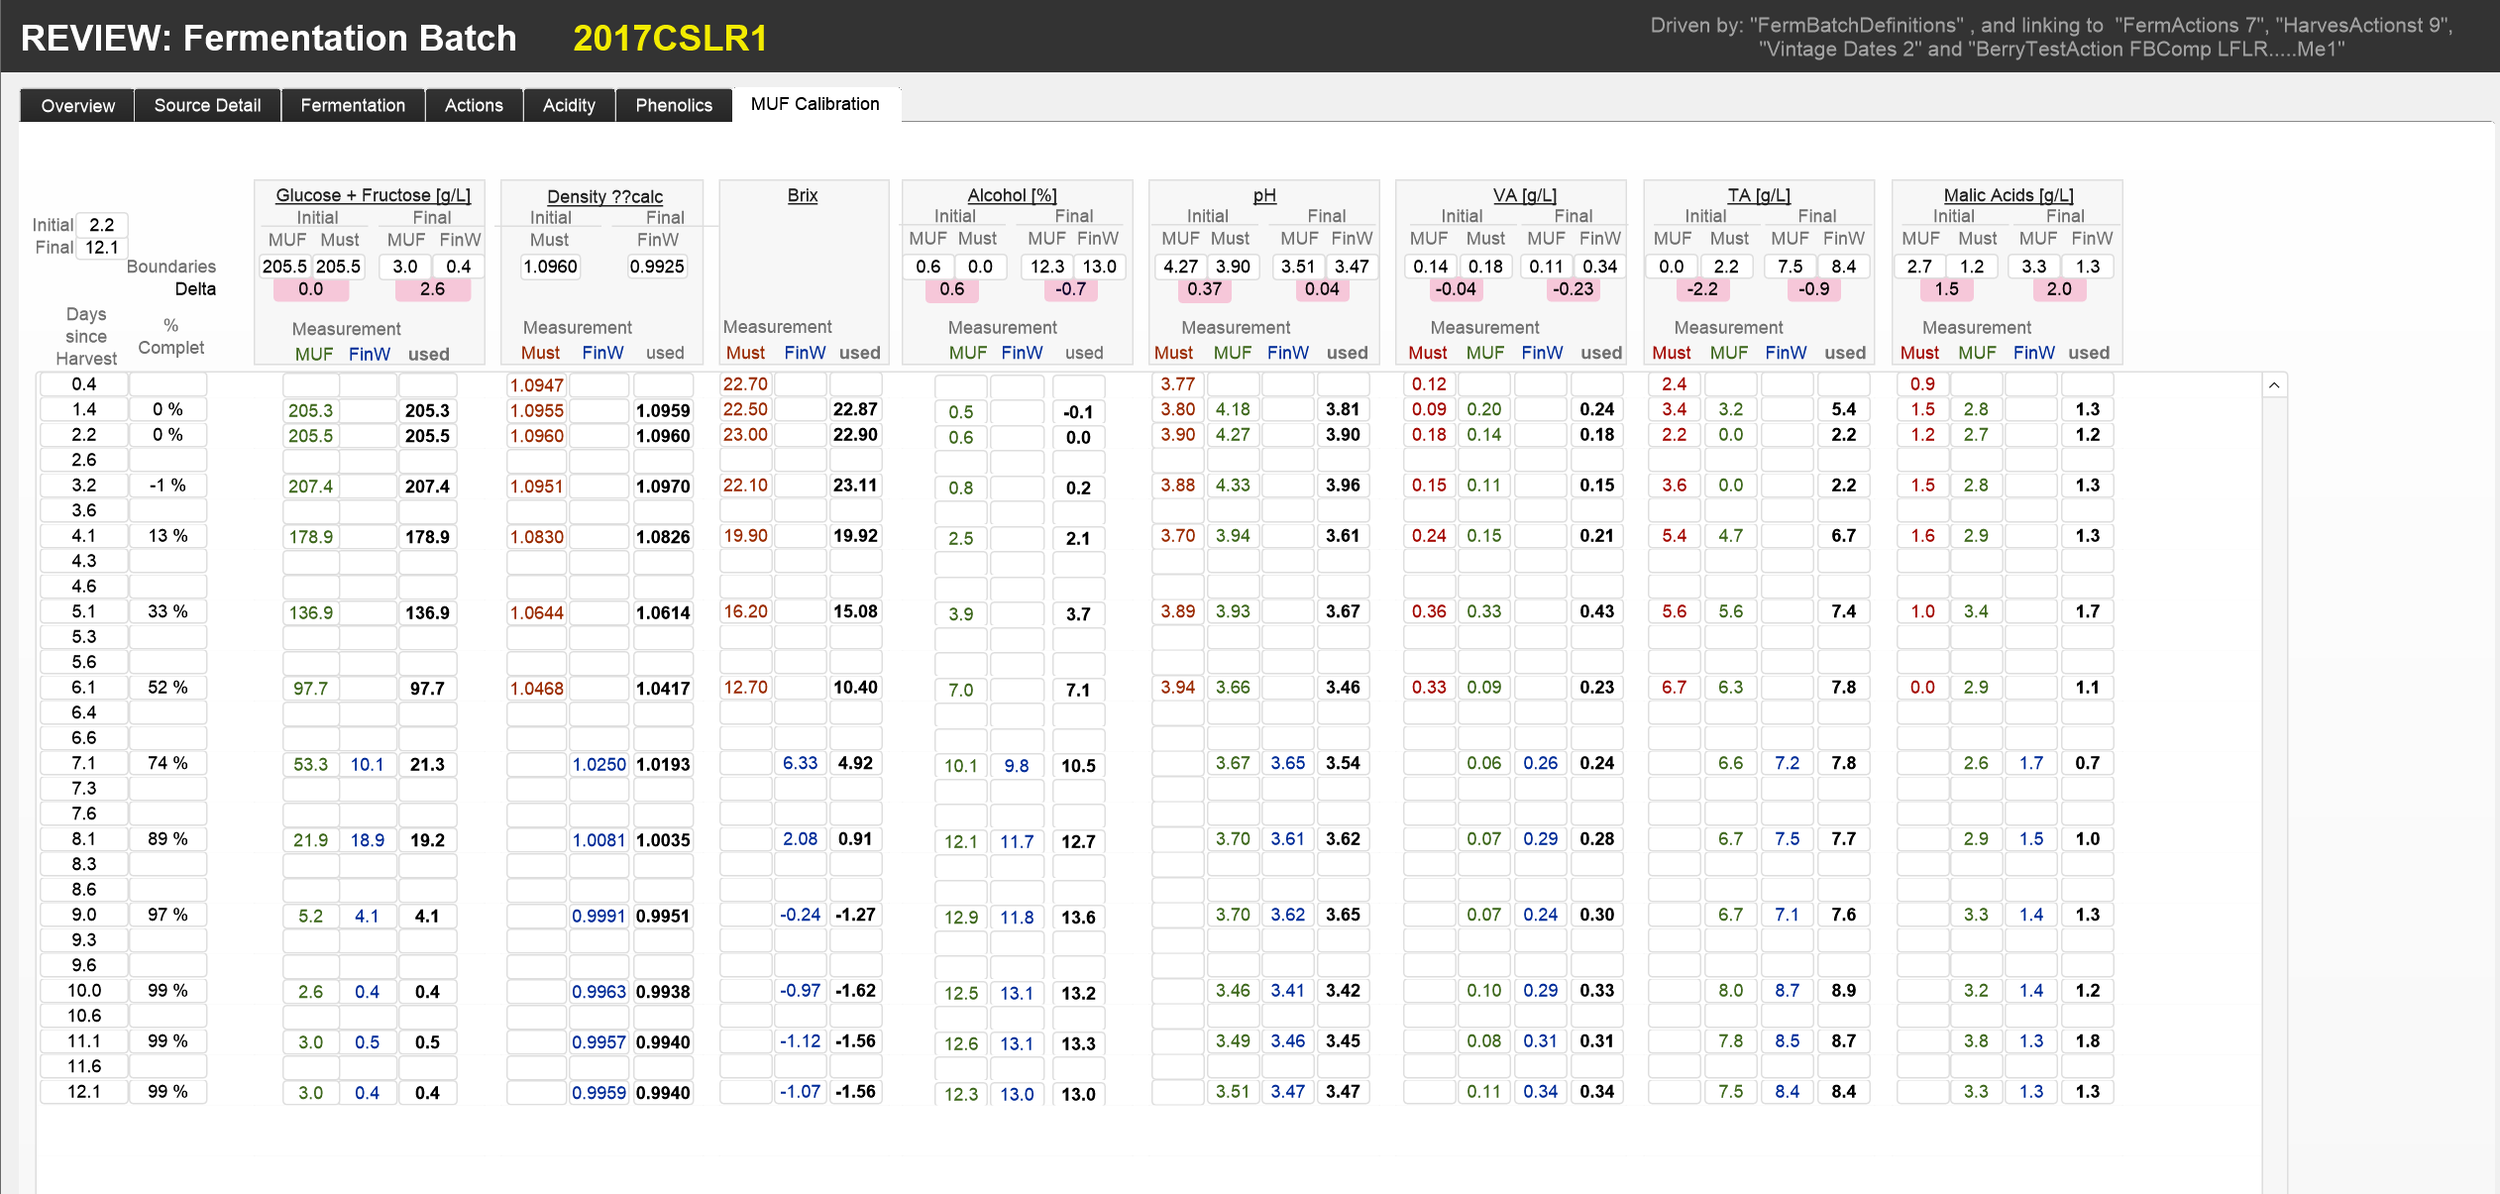Click the Brix FinW value -1.12

[x=800, y=1041]
